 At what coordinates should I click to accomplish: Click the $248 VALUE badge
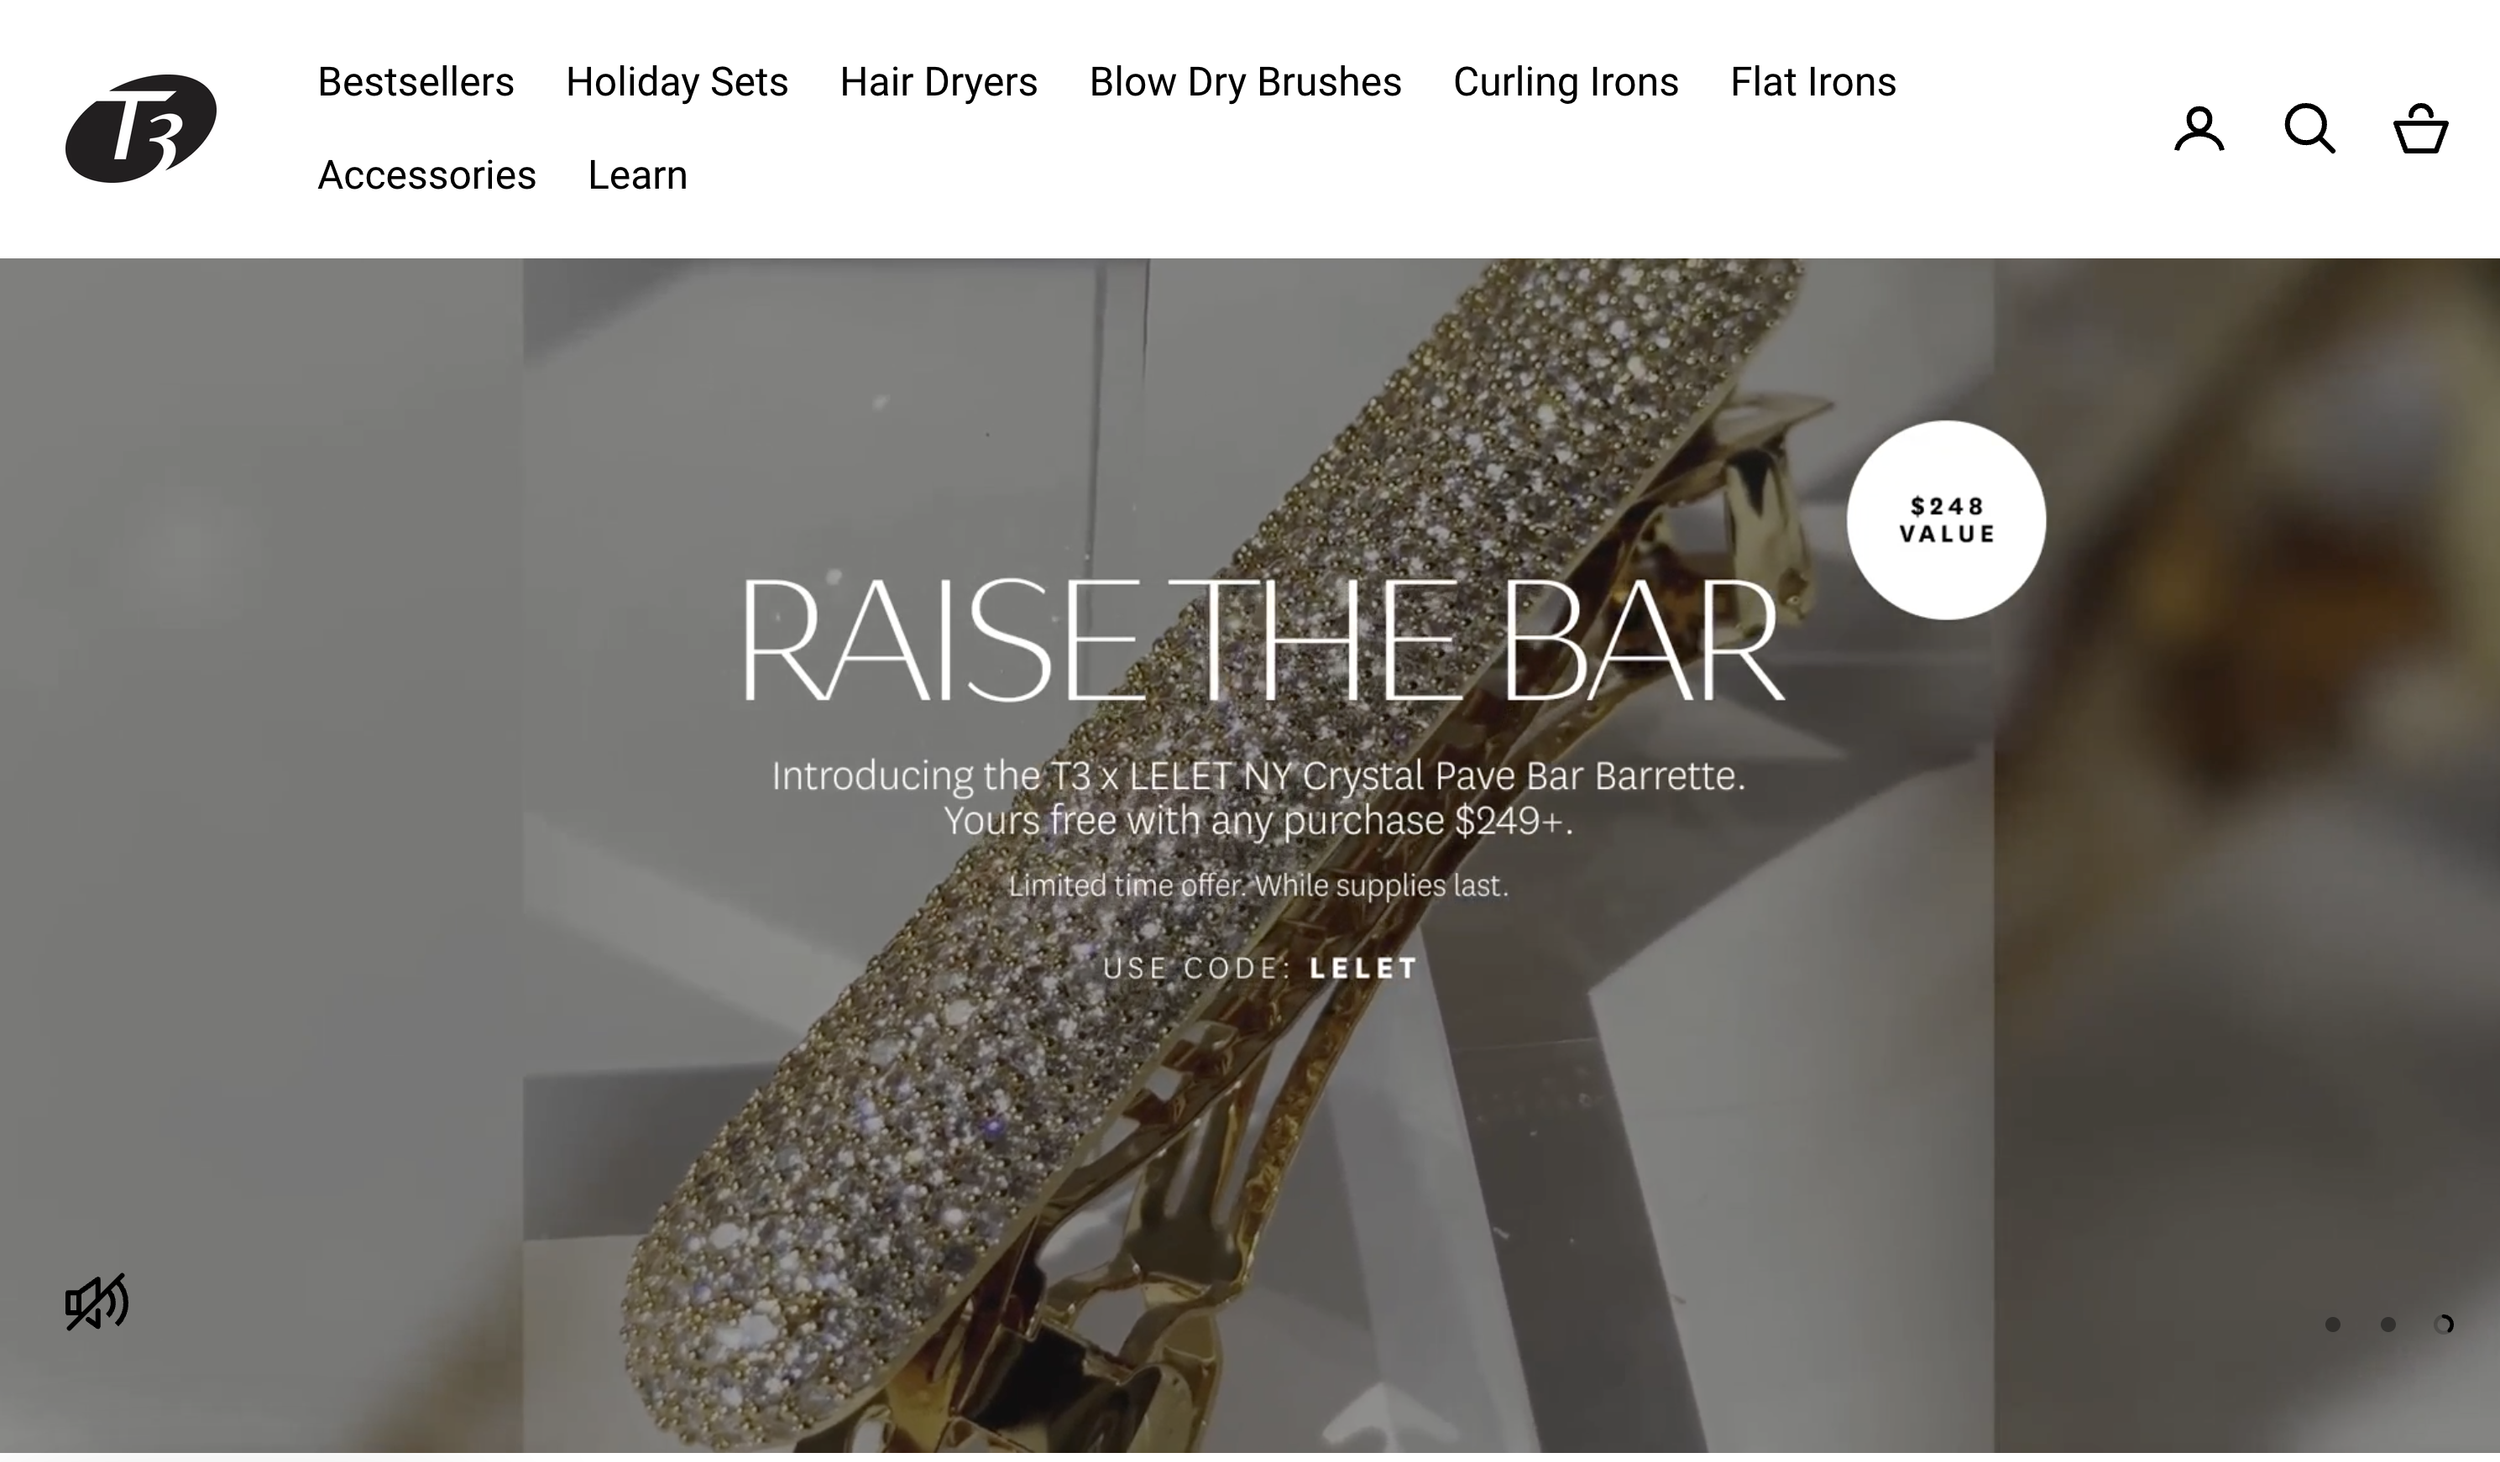[1946, 520]
